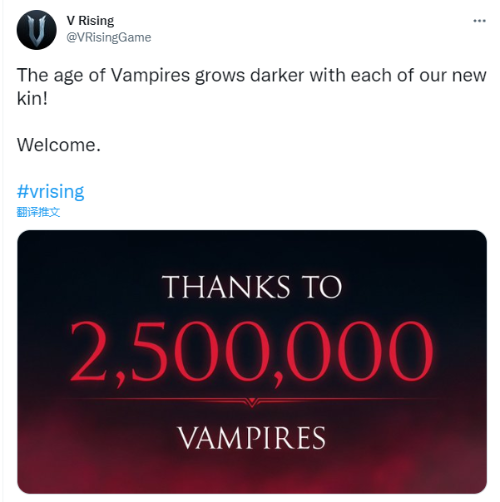Click the 翻译推文 translate tweet link

click(x=38, y=212)
